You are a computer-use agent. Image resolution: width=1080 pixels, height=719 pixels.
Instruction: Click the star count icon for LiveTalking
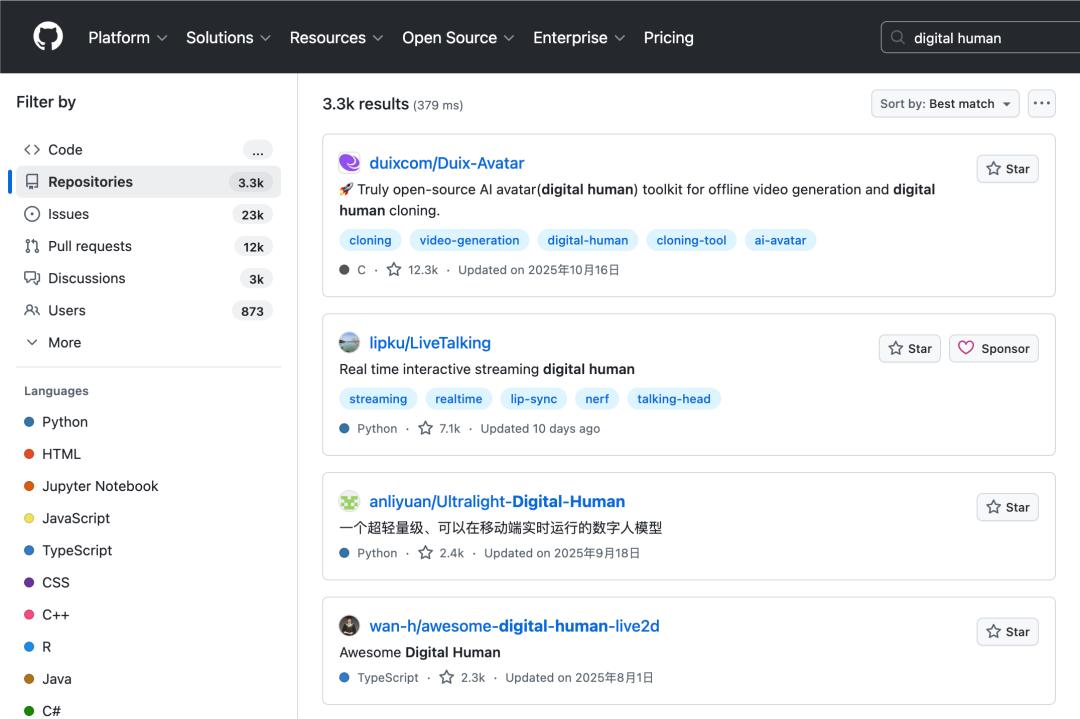[x=426, y=428]
